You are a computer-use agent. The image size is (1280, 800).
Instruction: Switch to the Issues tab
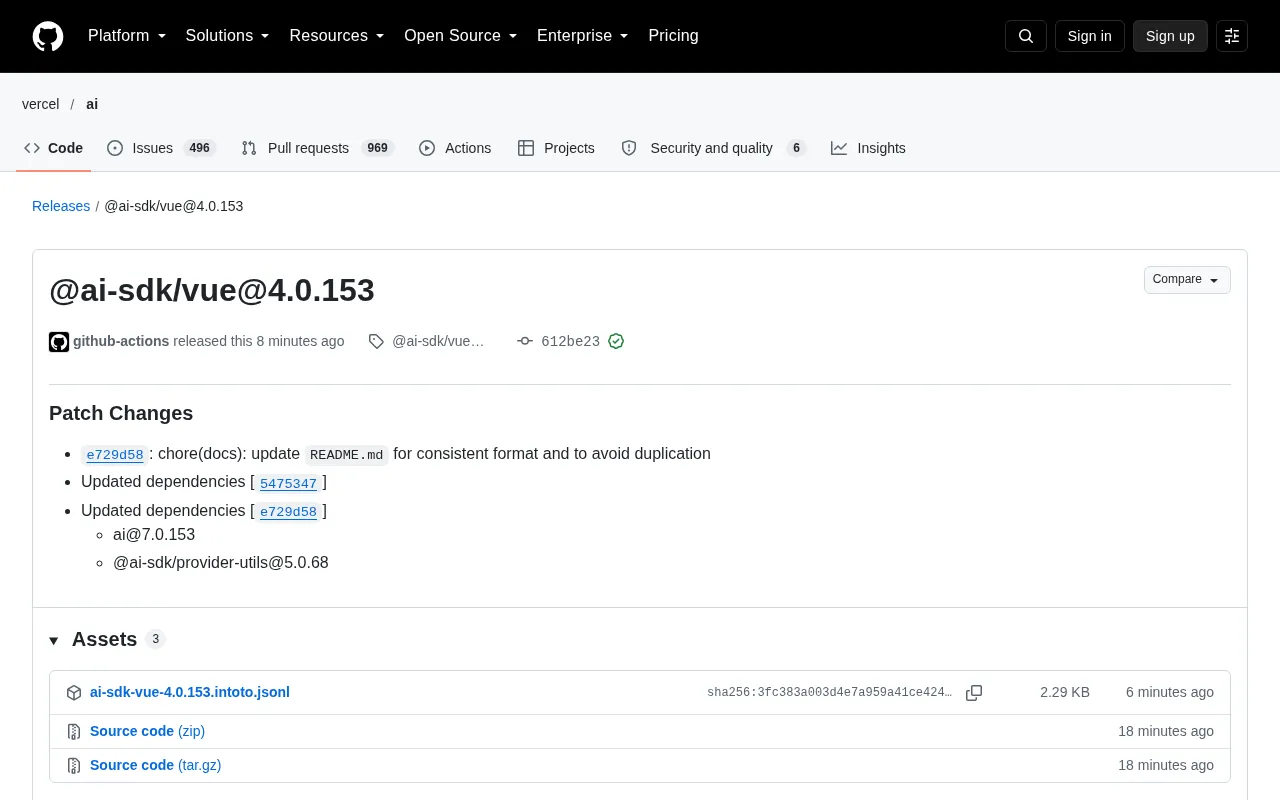click(162, 148)
